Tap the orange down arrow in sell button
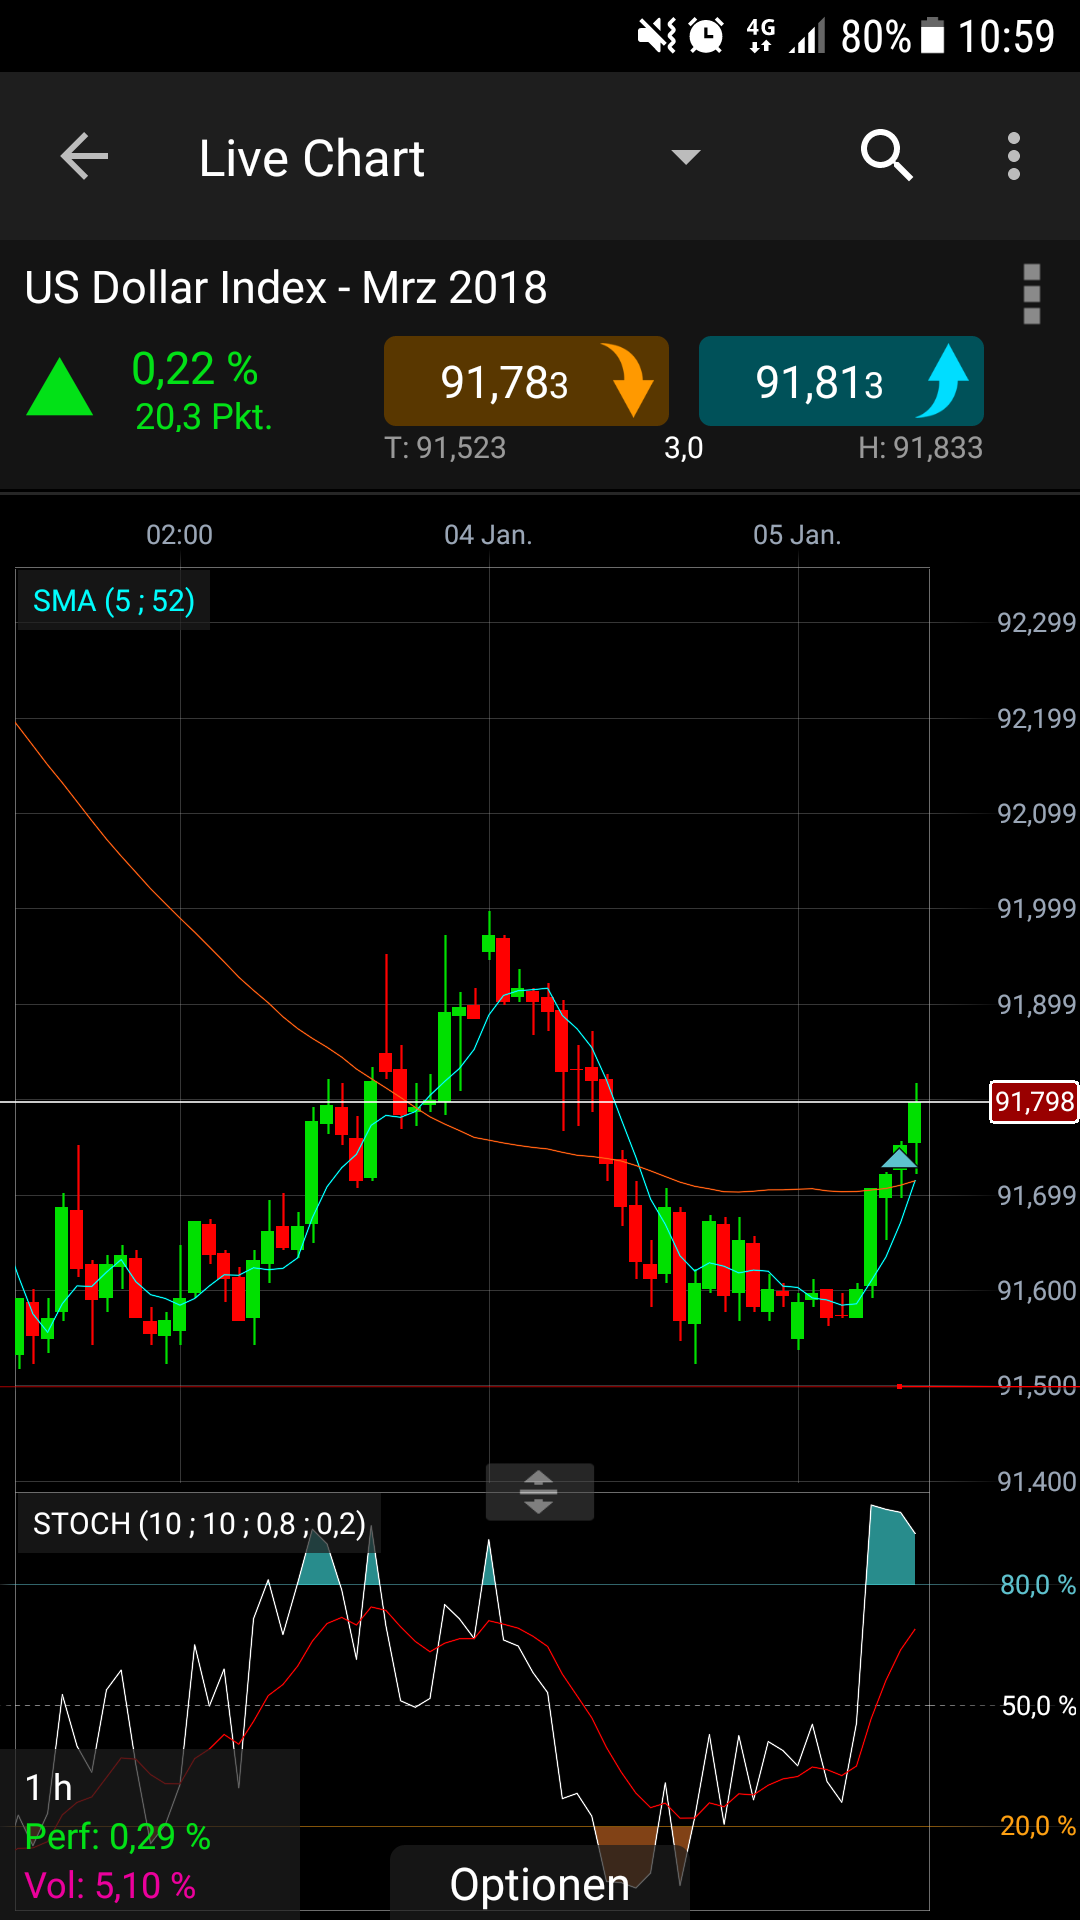1080x1920 pixels. [x=629, y=380]
